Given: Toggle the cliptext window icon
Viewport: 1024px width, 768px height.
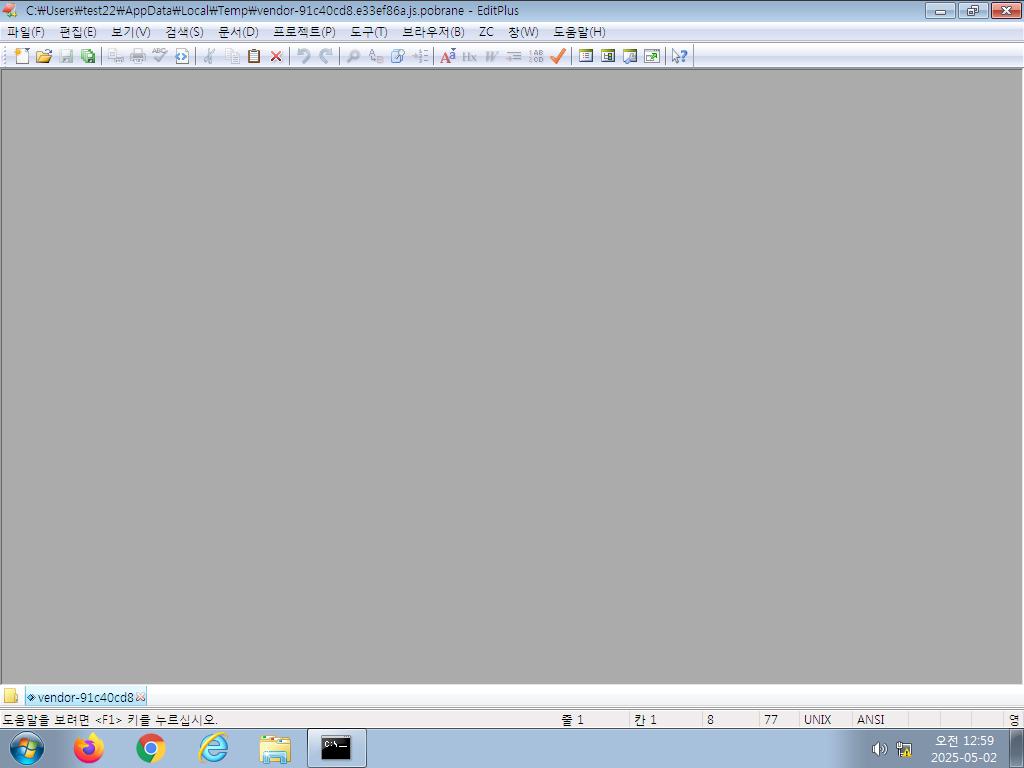Looking at the screenshot, I should pos(608,56).
